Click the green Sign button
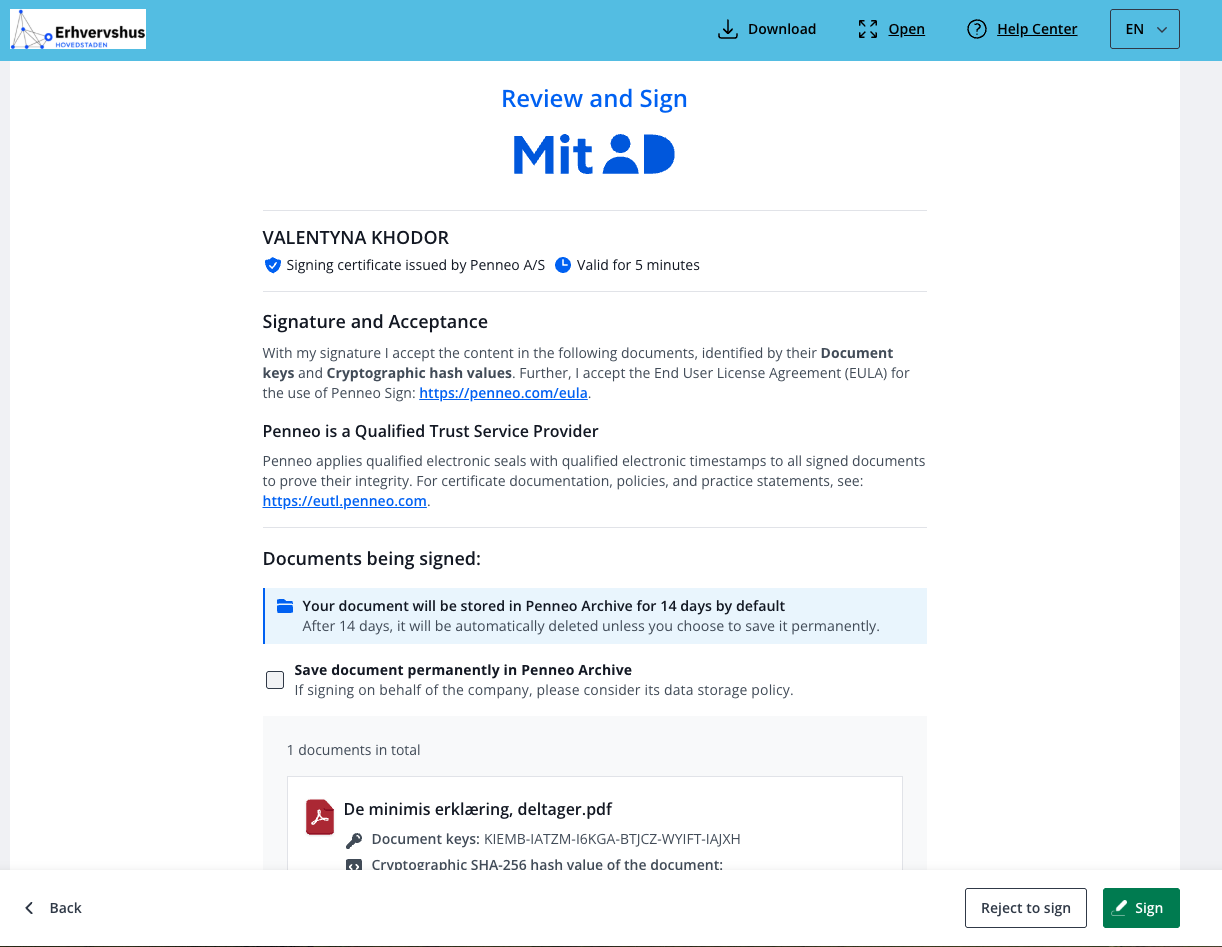 (1141, 908)
